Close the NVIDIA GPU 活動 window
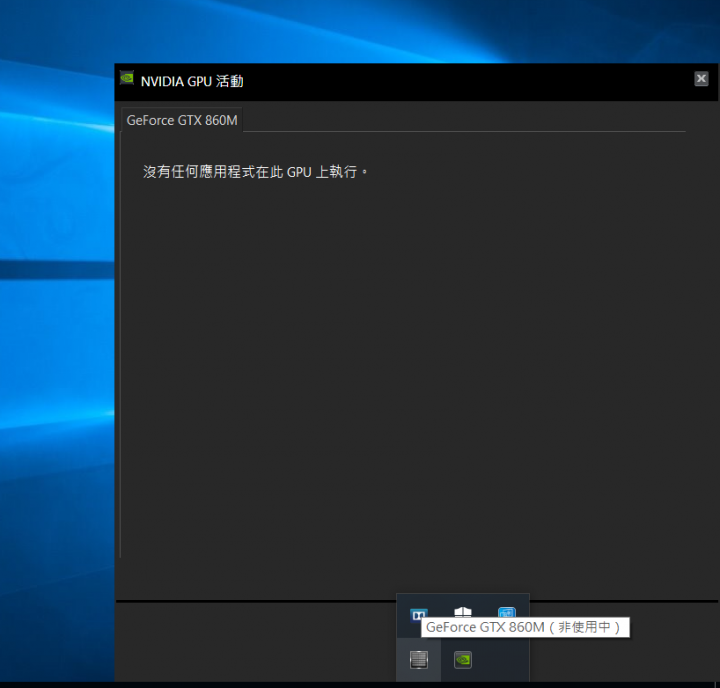Screen dimensions: 720x688 click(701, 79)
